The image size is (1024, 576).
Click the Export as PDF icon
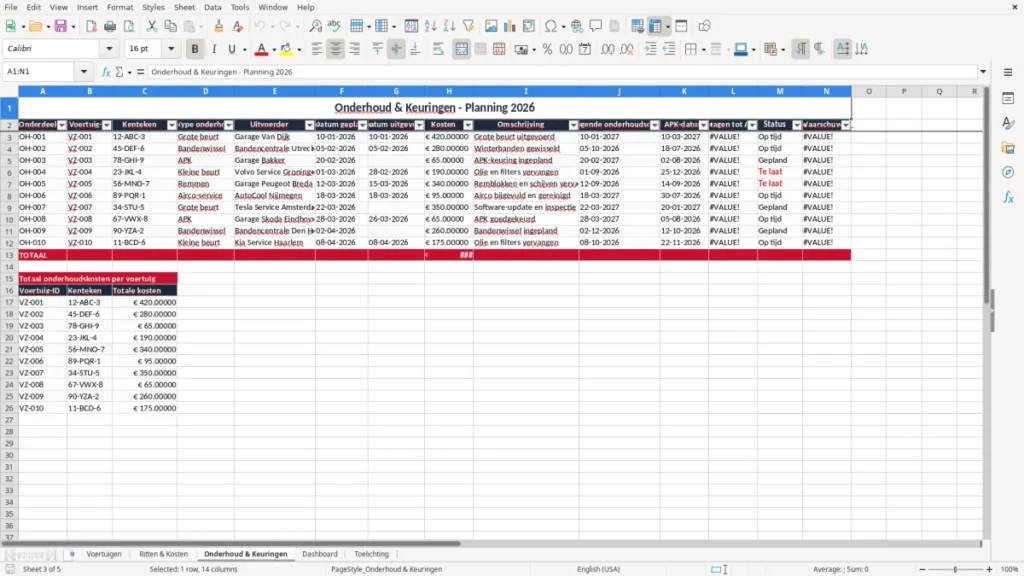click(91, 26)
